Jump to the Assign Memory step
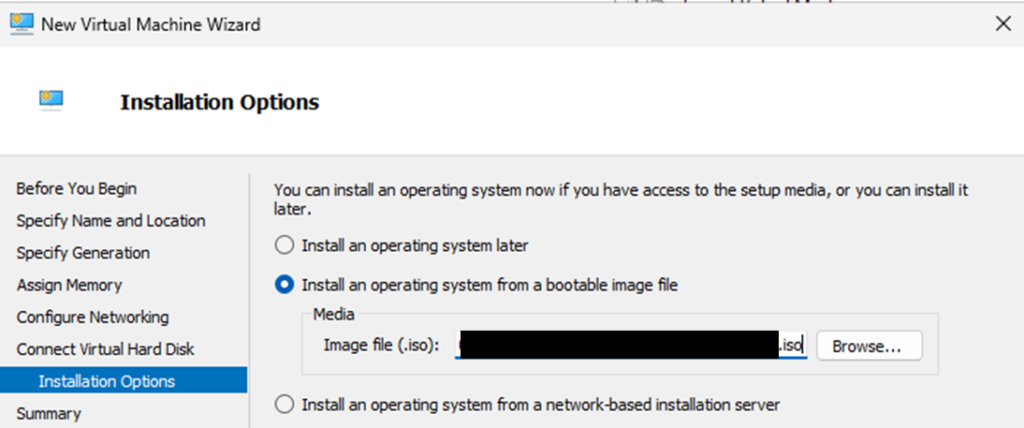This screenshot has width=1024, height=428. click(x=69, y=285)
